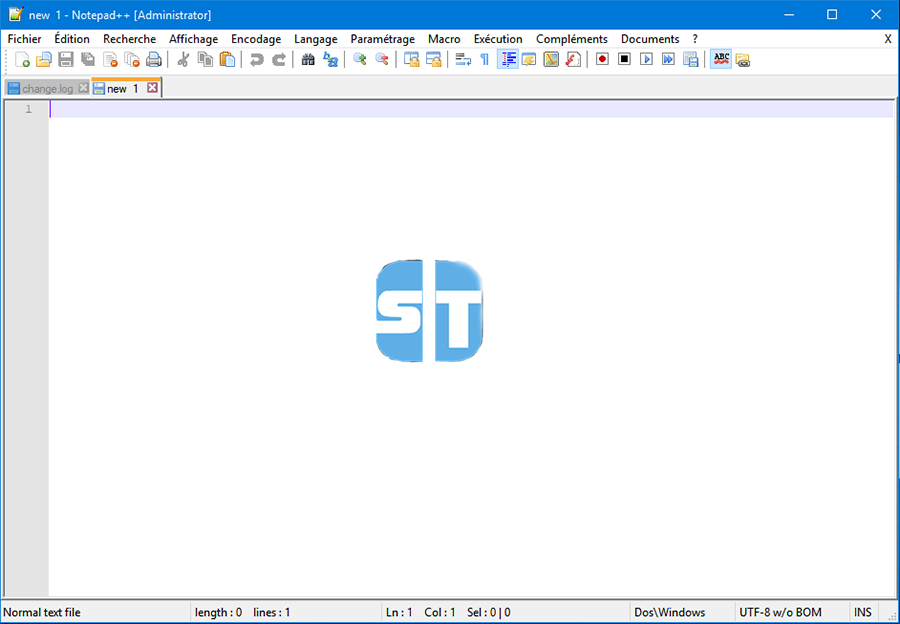Open the Compléments menu
This screenshot has height=624, width=900.
[572, 39]
